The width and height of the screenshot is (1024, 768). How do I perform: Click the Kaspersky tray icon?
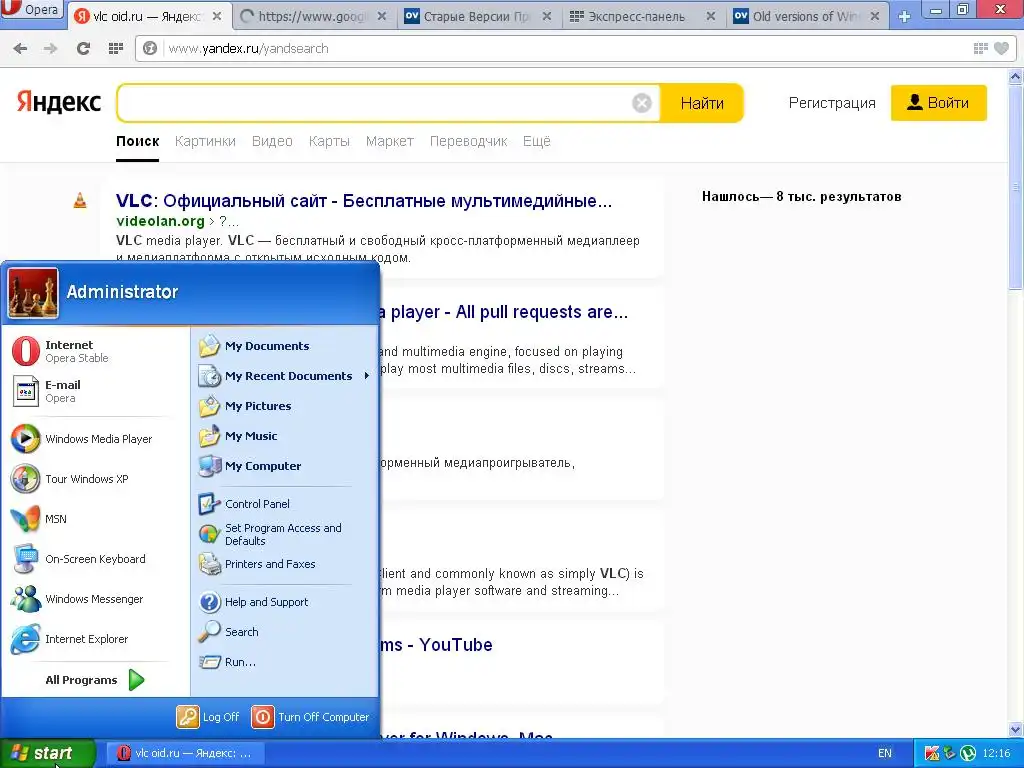click(932, 753)
